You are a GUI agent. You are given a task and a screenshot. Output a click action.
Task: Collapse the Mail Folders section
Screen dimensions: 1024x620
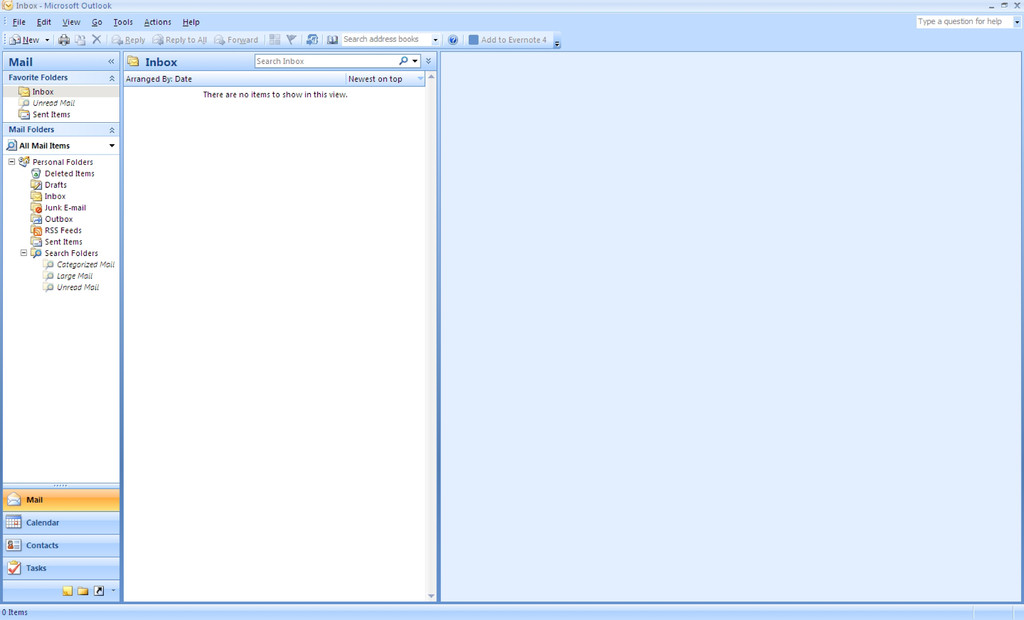[112, 130]
